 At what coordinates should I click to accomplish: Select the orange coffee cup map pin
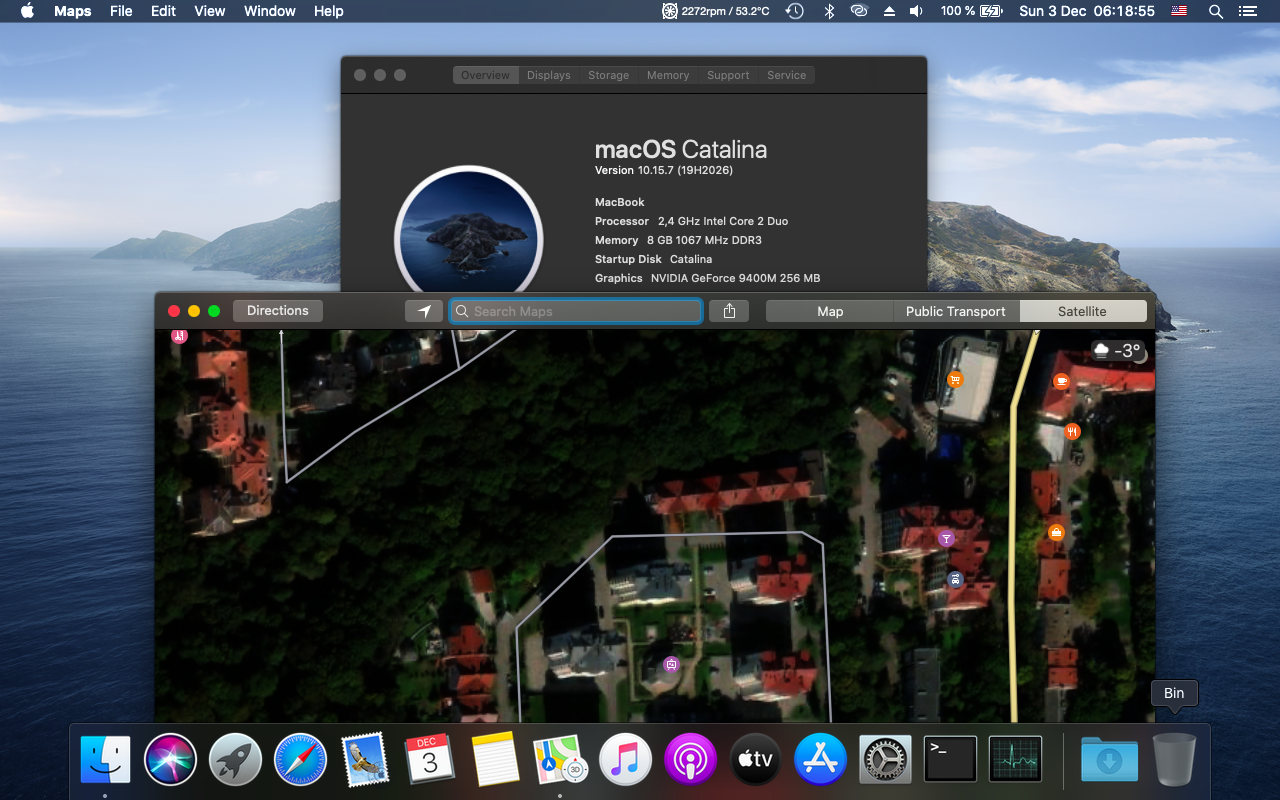1062,380
